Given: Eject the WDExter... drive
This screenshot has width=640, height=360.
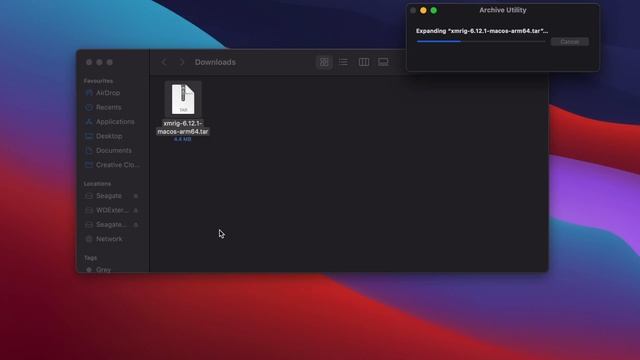Looking at the screenshot, I should point(136,210).
